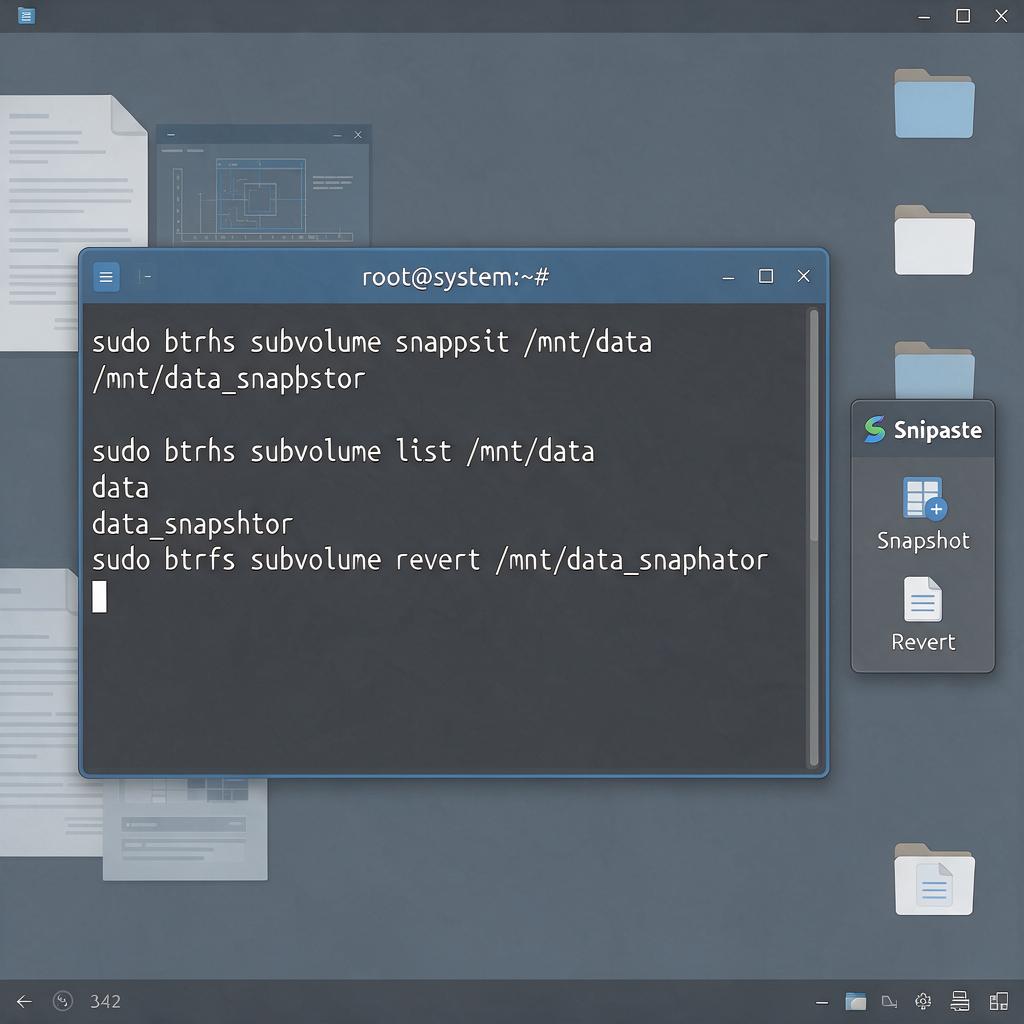Viewport: 1024px width, 1024px height.
Task: Close the small diagram window behind the terminal
Action: (x=358, y=135)
